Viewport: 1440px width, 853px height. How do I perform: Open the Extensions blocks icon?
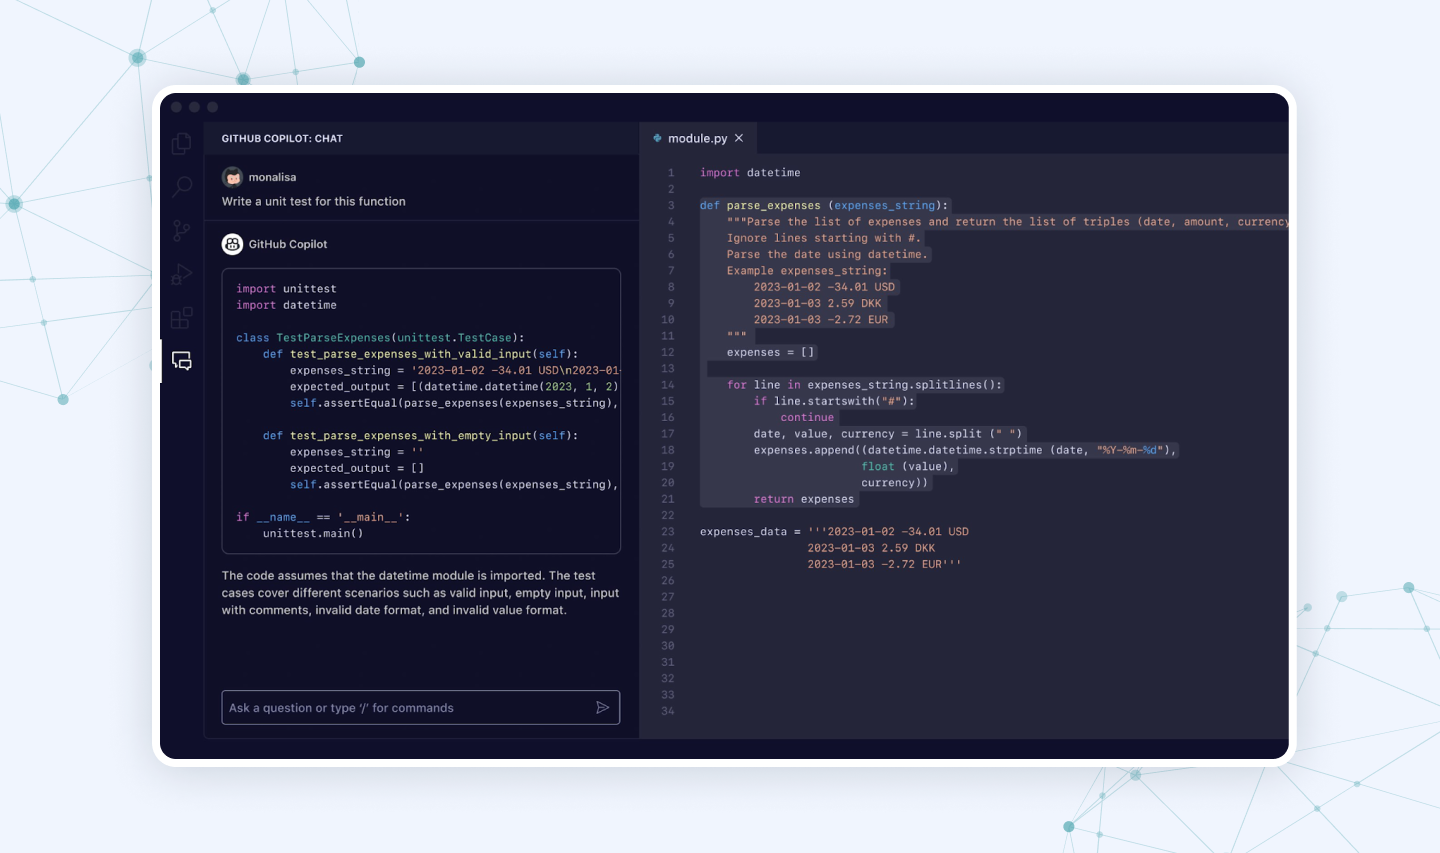(x=182, y=318)
